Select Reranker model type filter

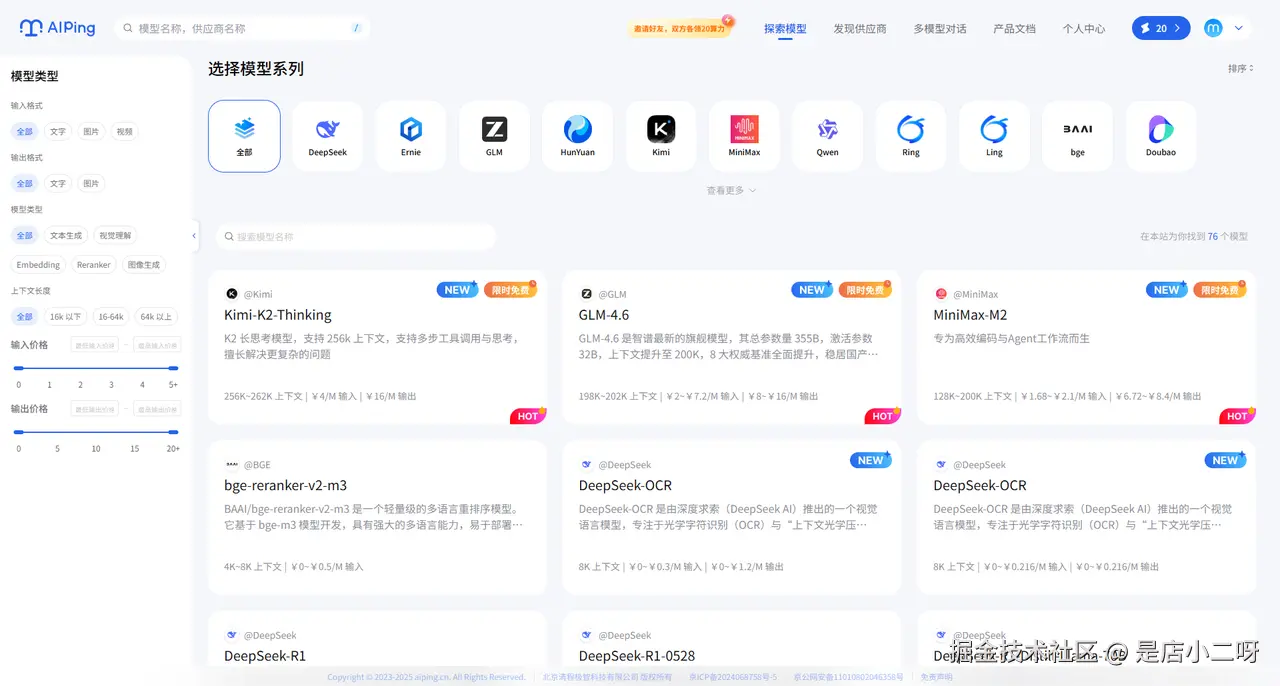pos(94,265)
